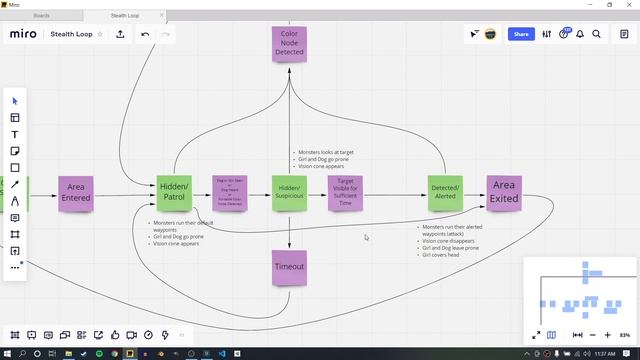
Task: Select the Area Entered sticky note
Action: pos(76,193)
